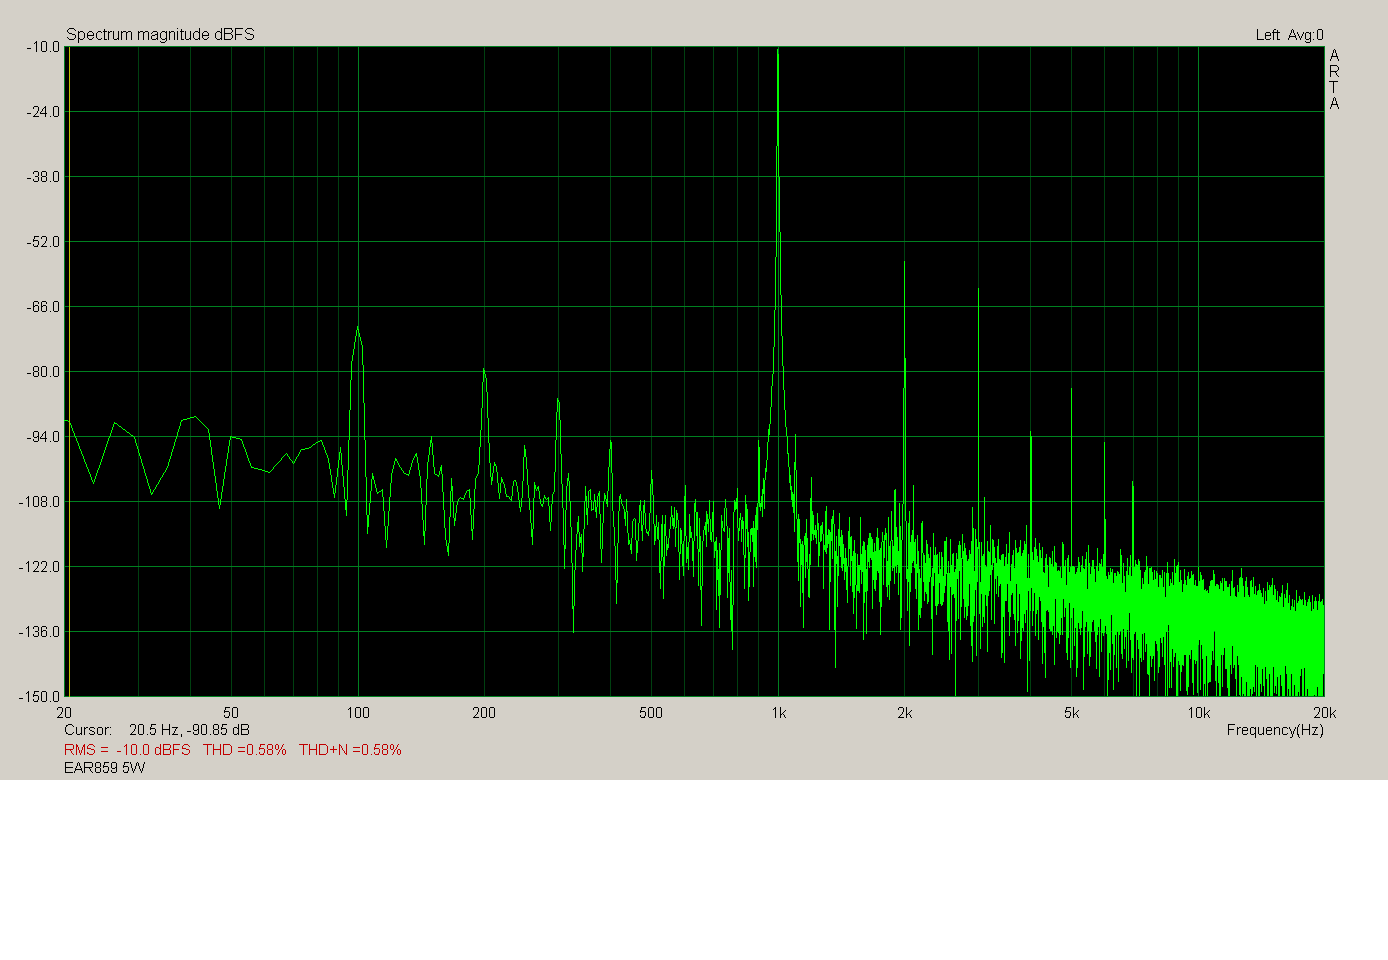Click the -80.0 y-axis label
This screenshot has width=1388, height=960.
coord(43,371)
